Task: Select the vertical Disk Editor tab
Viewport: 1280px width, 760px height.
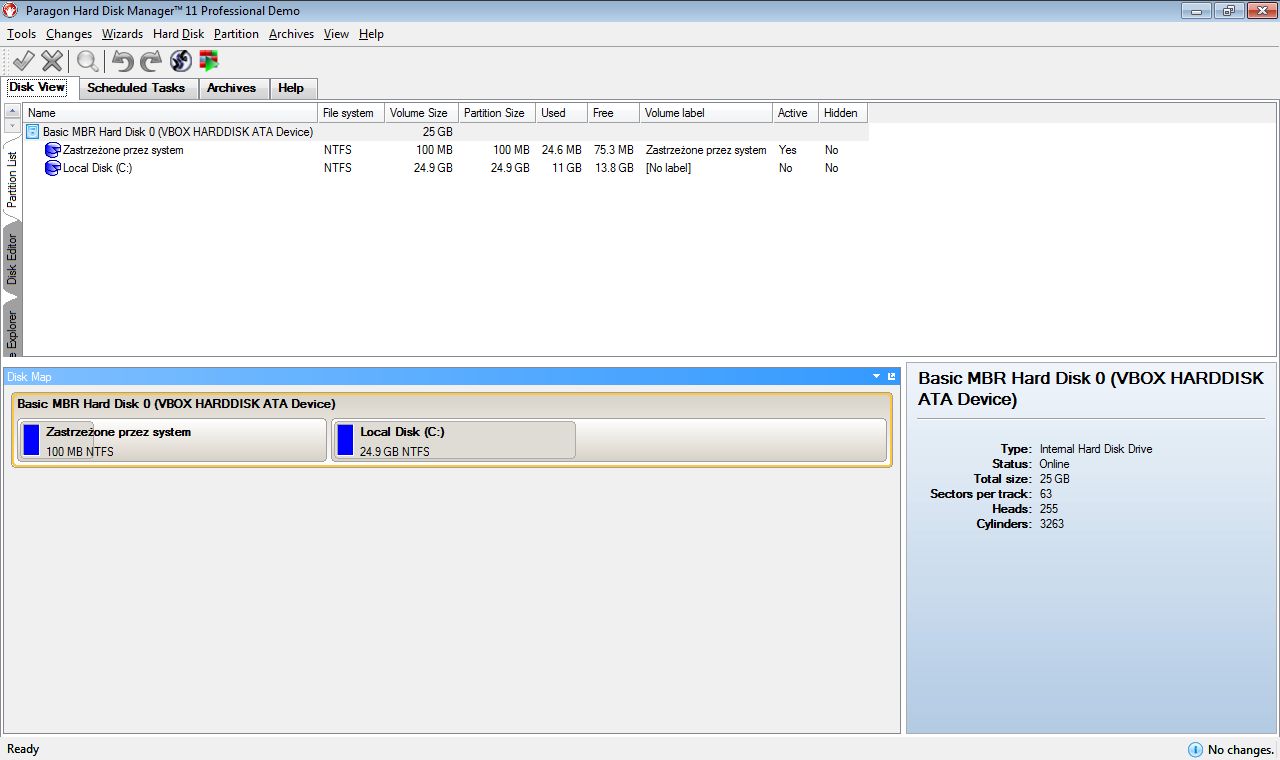Action: click(x=12, y=258)
